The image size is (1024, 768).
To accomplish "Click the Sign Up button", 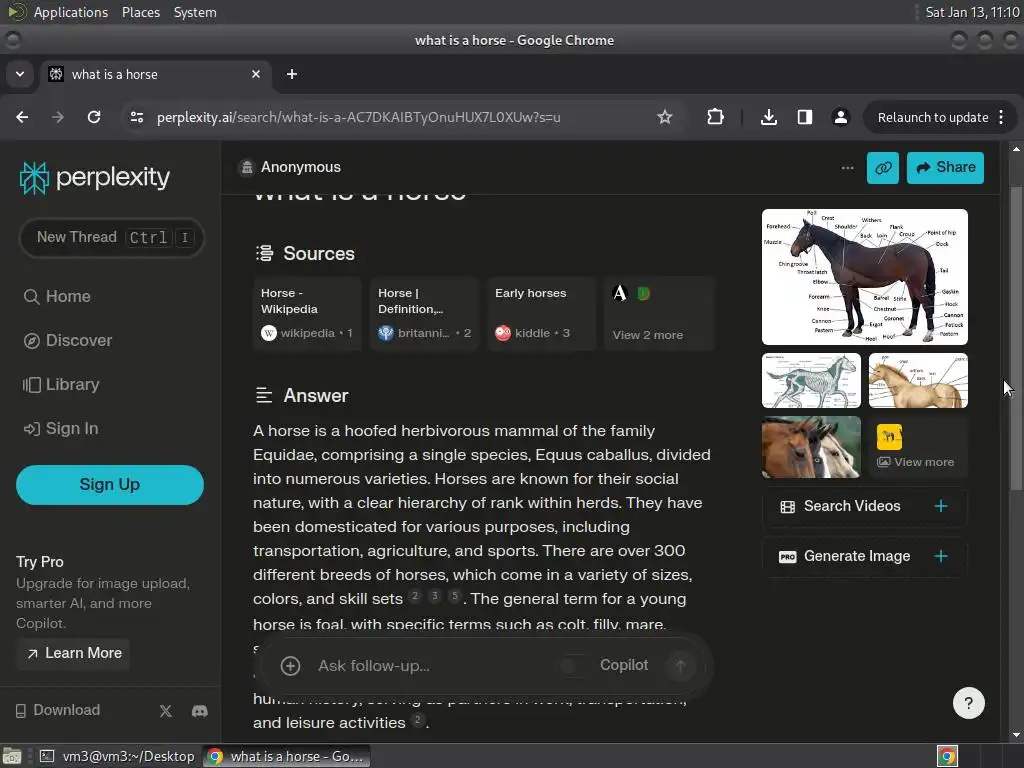I will click(110, 485).
